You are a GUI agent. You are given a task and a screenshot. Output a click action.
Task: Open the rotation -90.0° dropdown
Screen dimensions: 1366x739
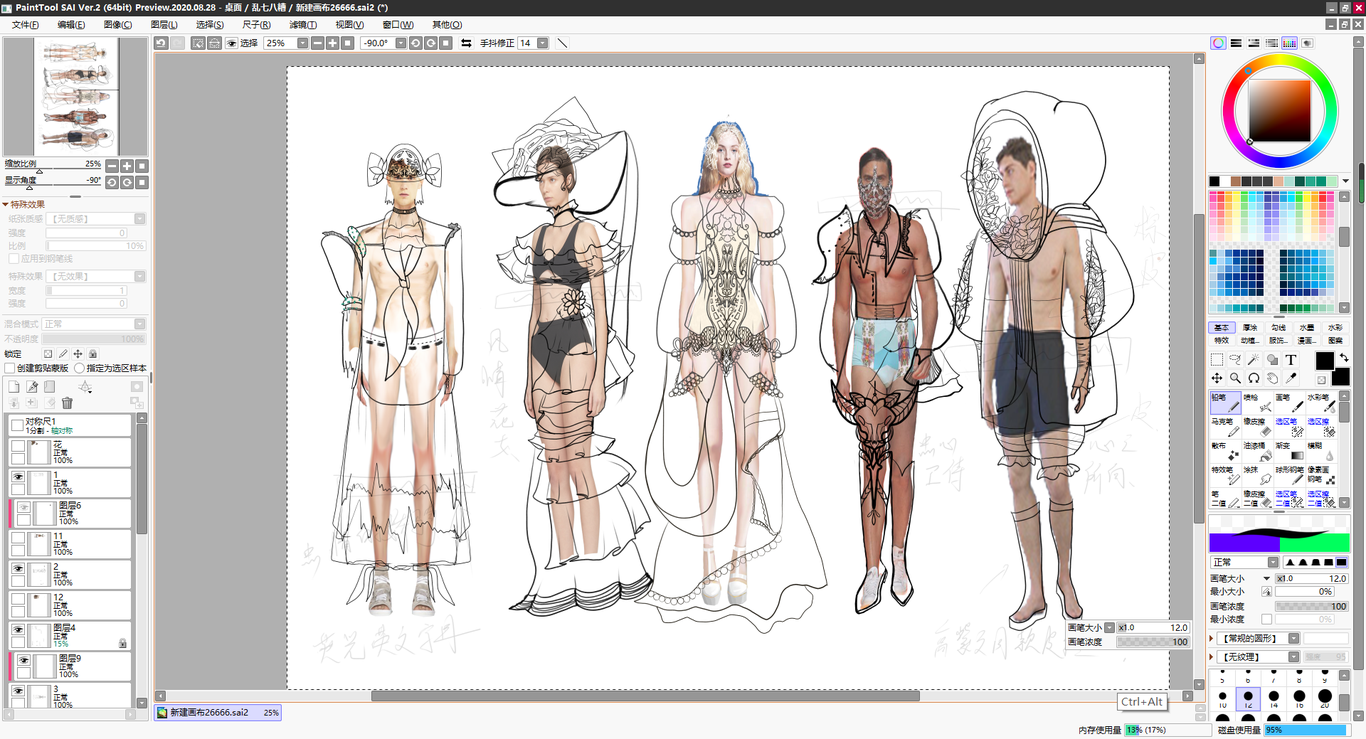point(401,43)
